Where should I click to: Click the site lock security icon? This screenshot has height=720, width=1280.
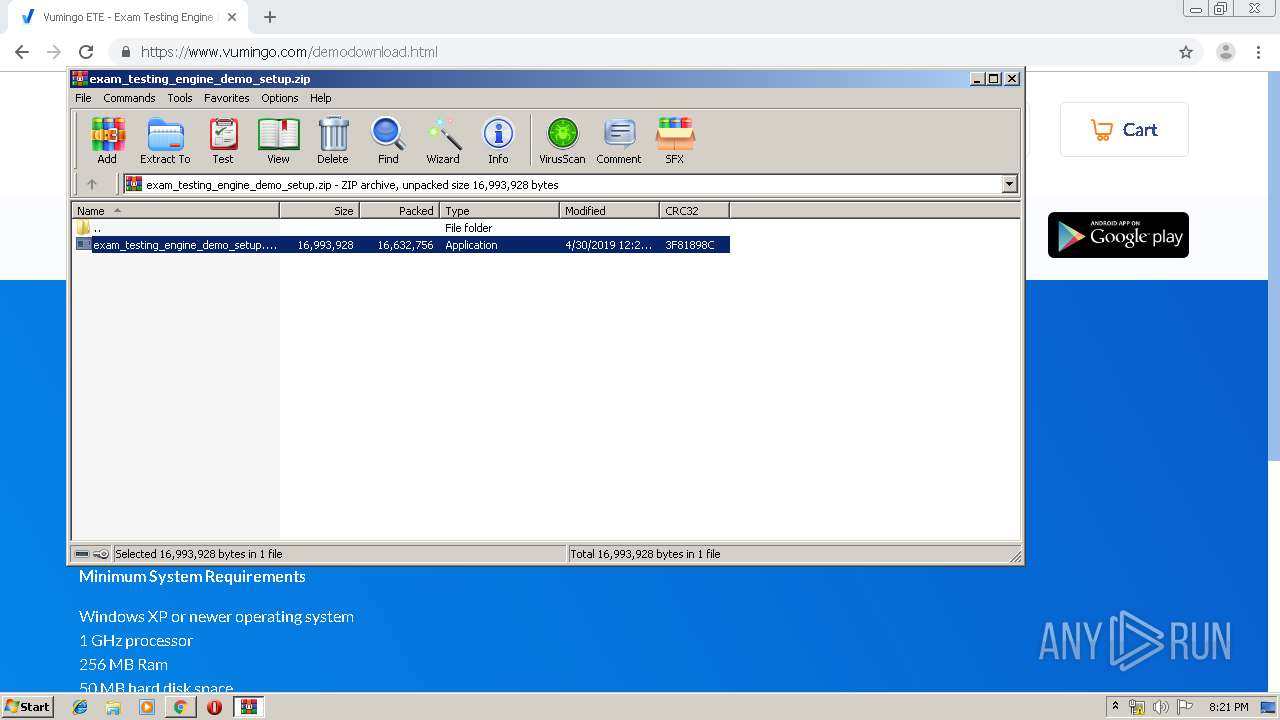pos(126,52)
